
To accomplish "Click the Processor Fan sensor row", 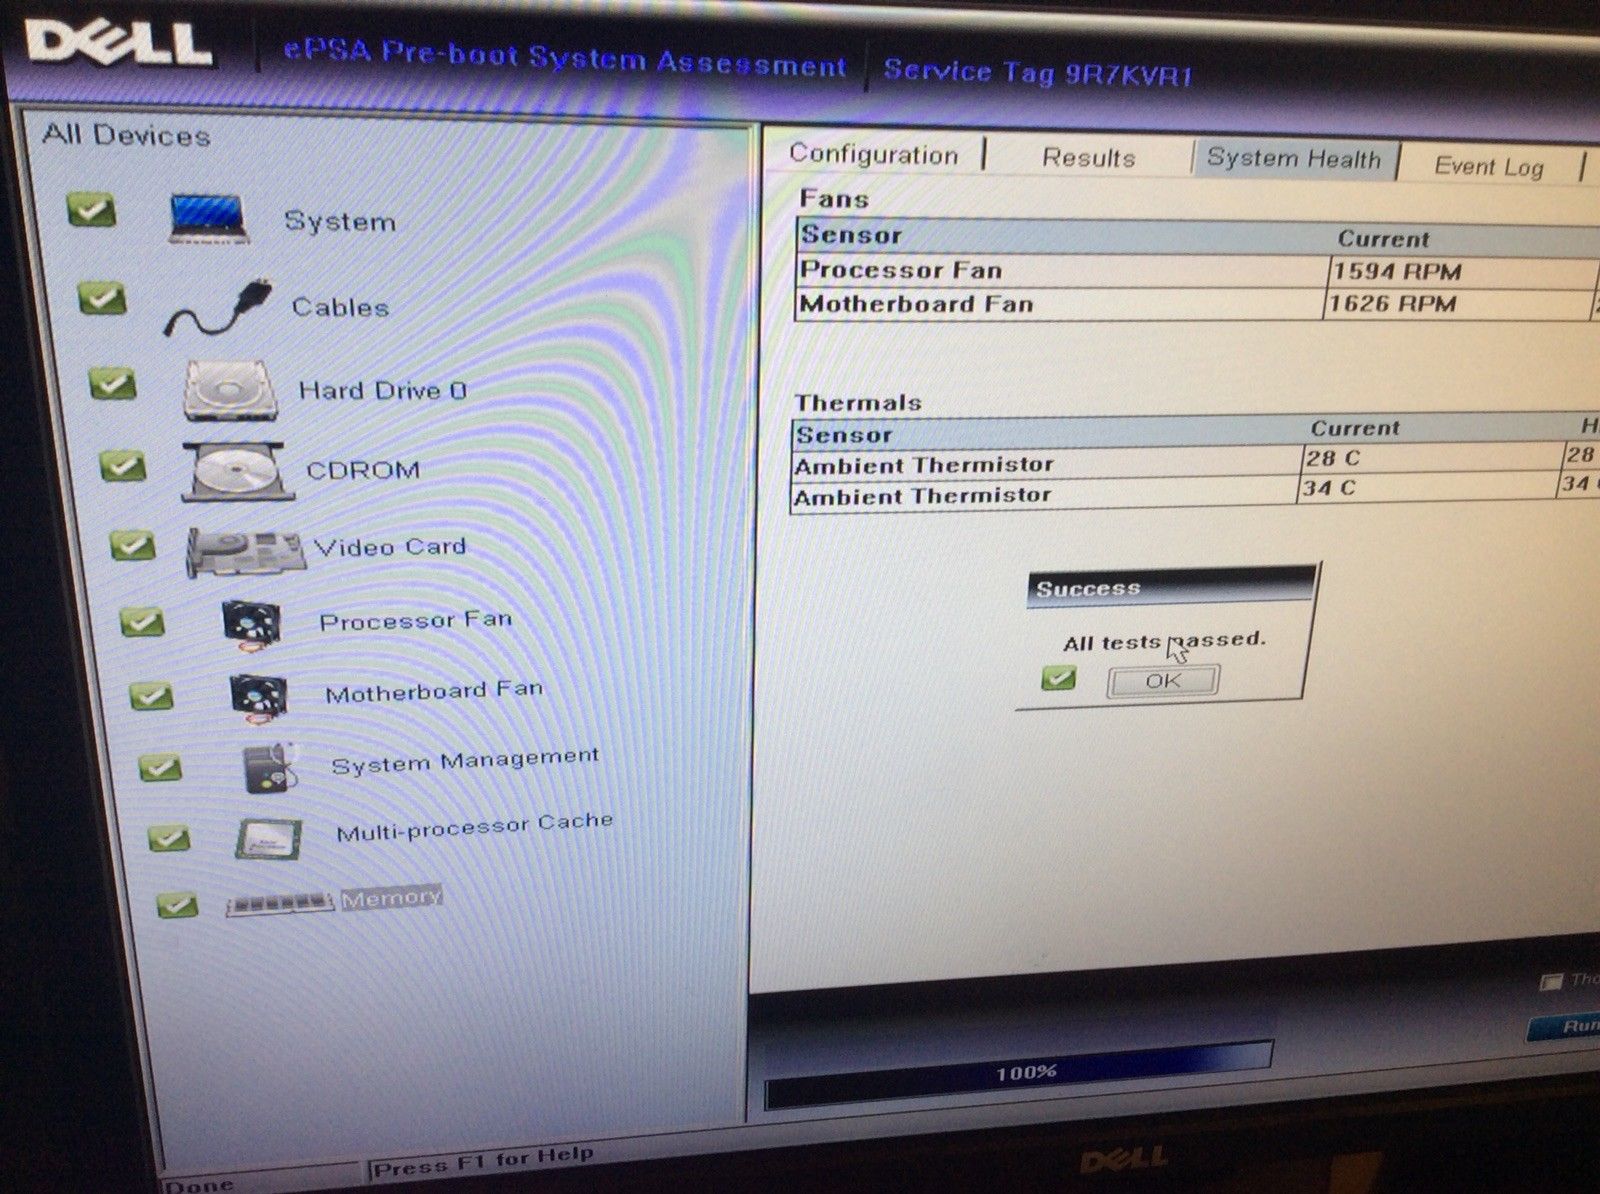I will point(1197,271).
